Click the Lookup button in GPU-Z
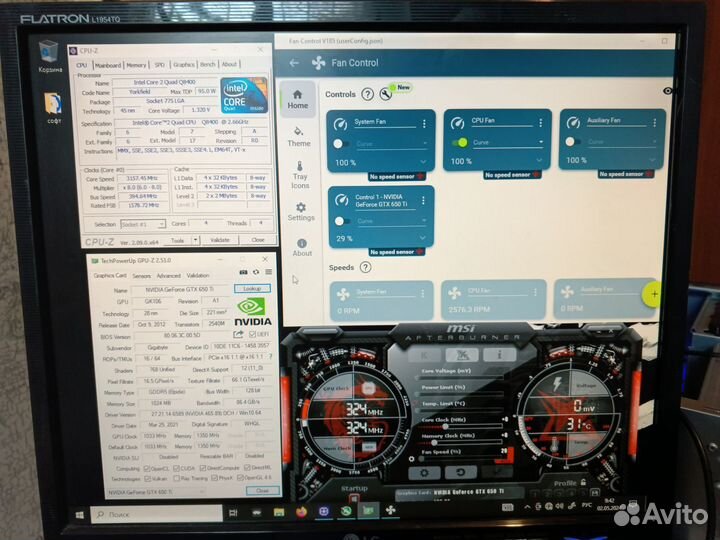 pos(252,288)
